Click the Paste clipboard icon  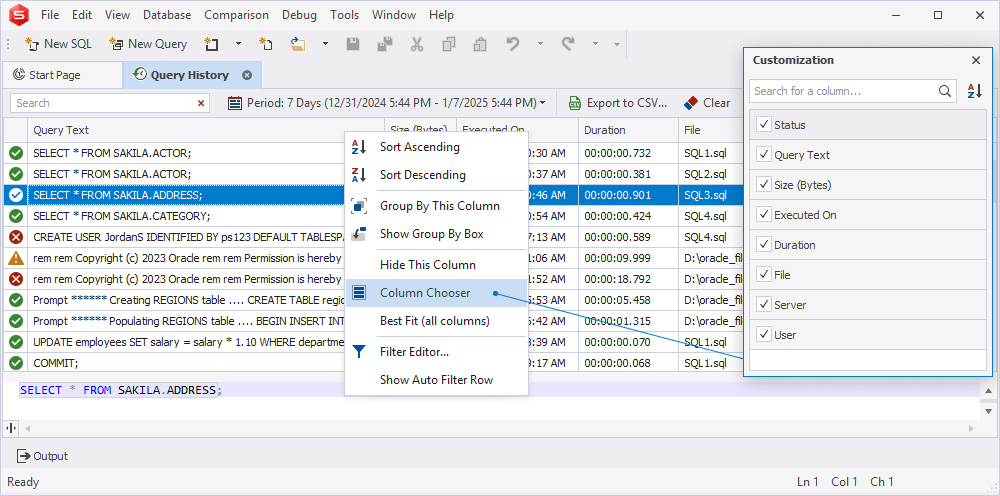point(480,44)
